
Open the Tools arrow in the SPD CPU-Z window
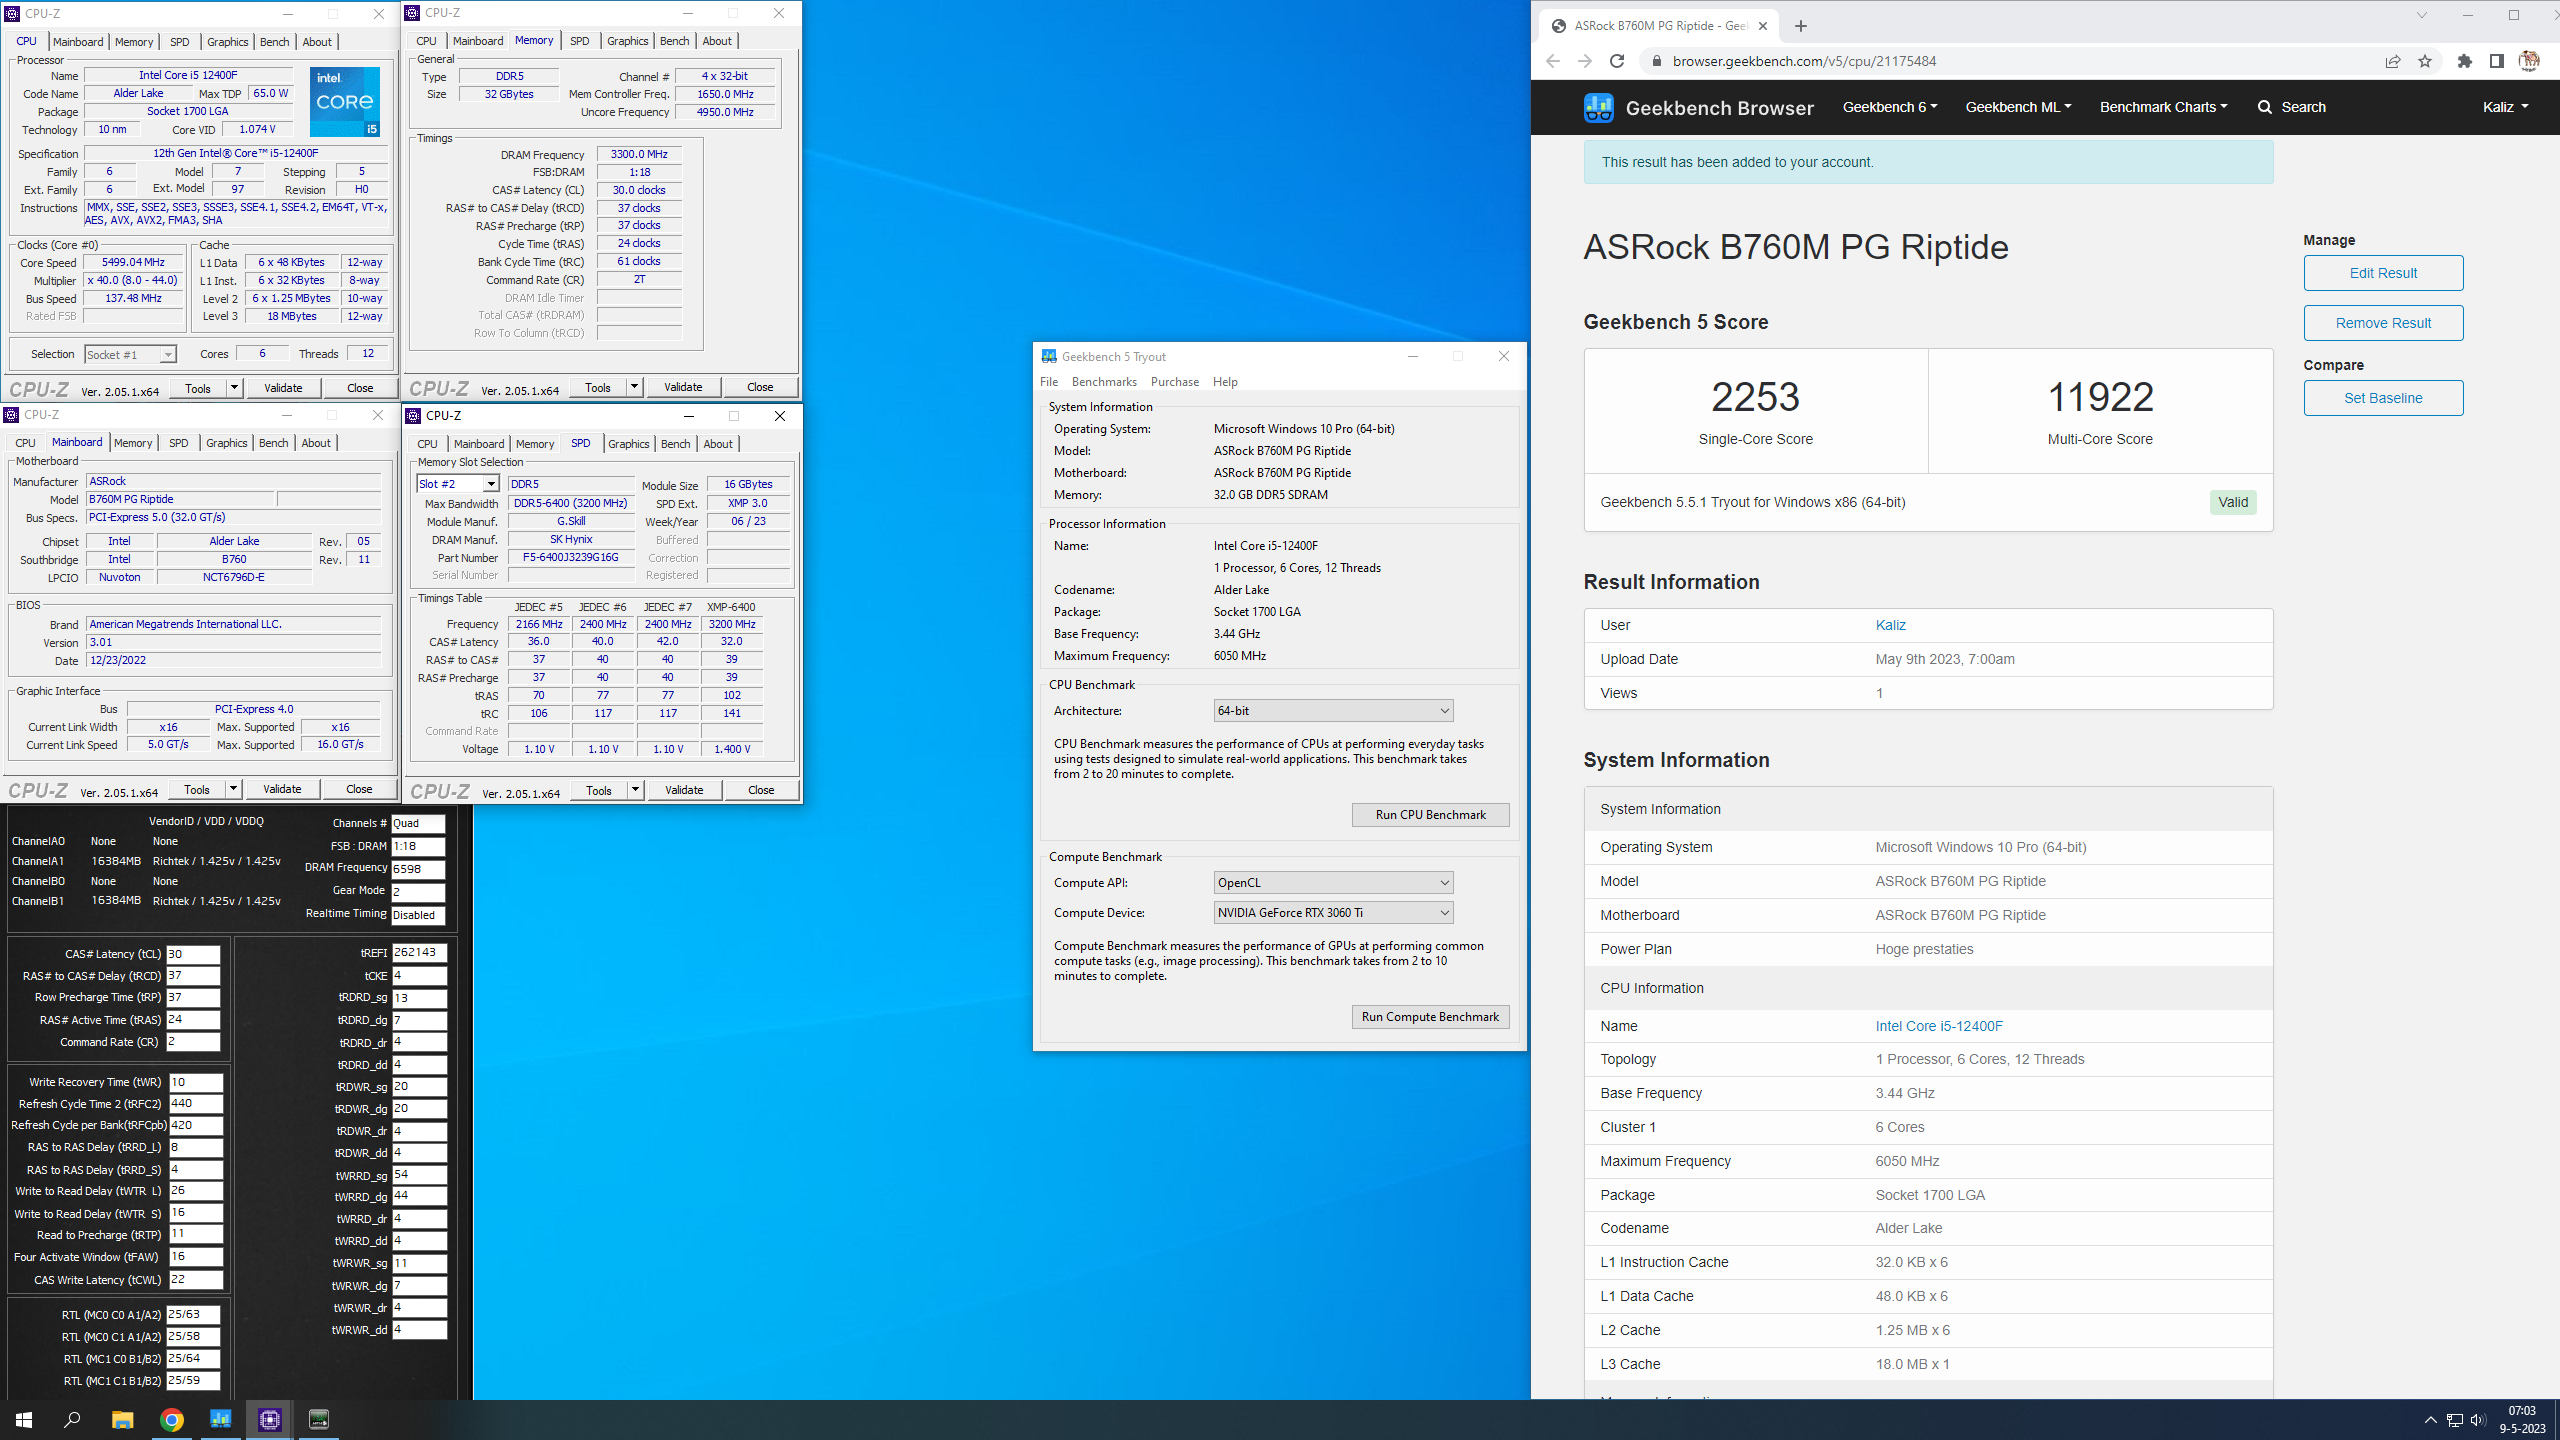coord(634,790)
